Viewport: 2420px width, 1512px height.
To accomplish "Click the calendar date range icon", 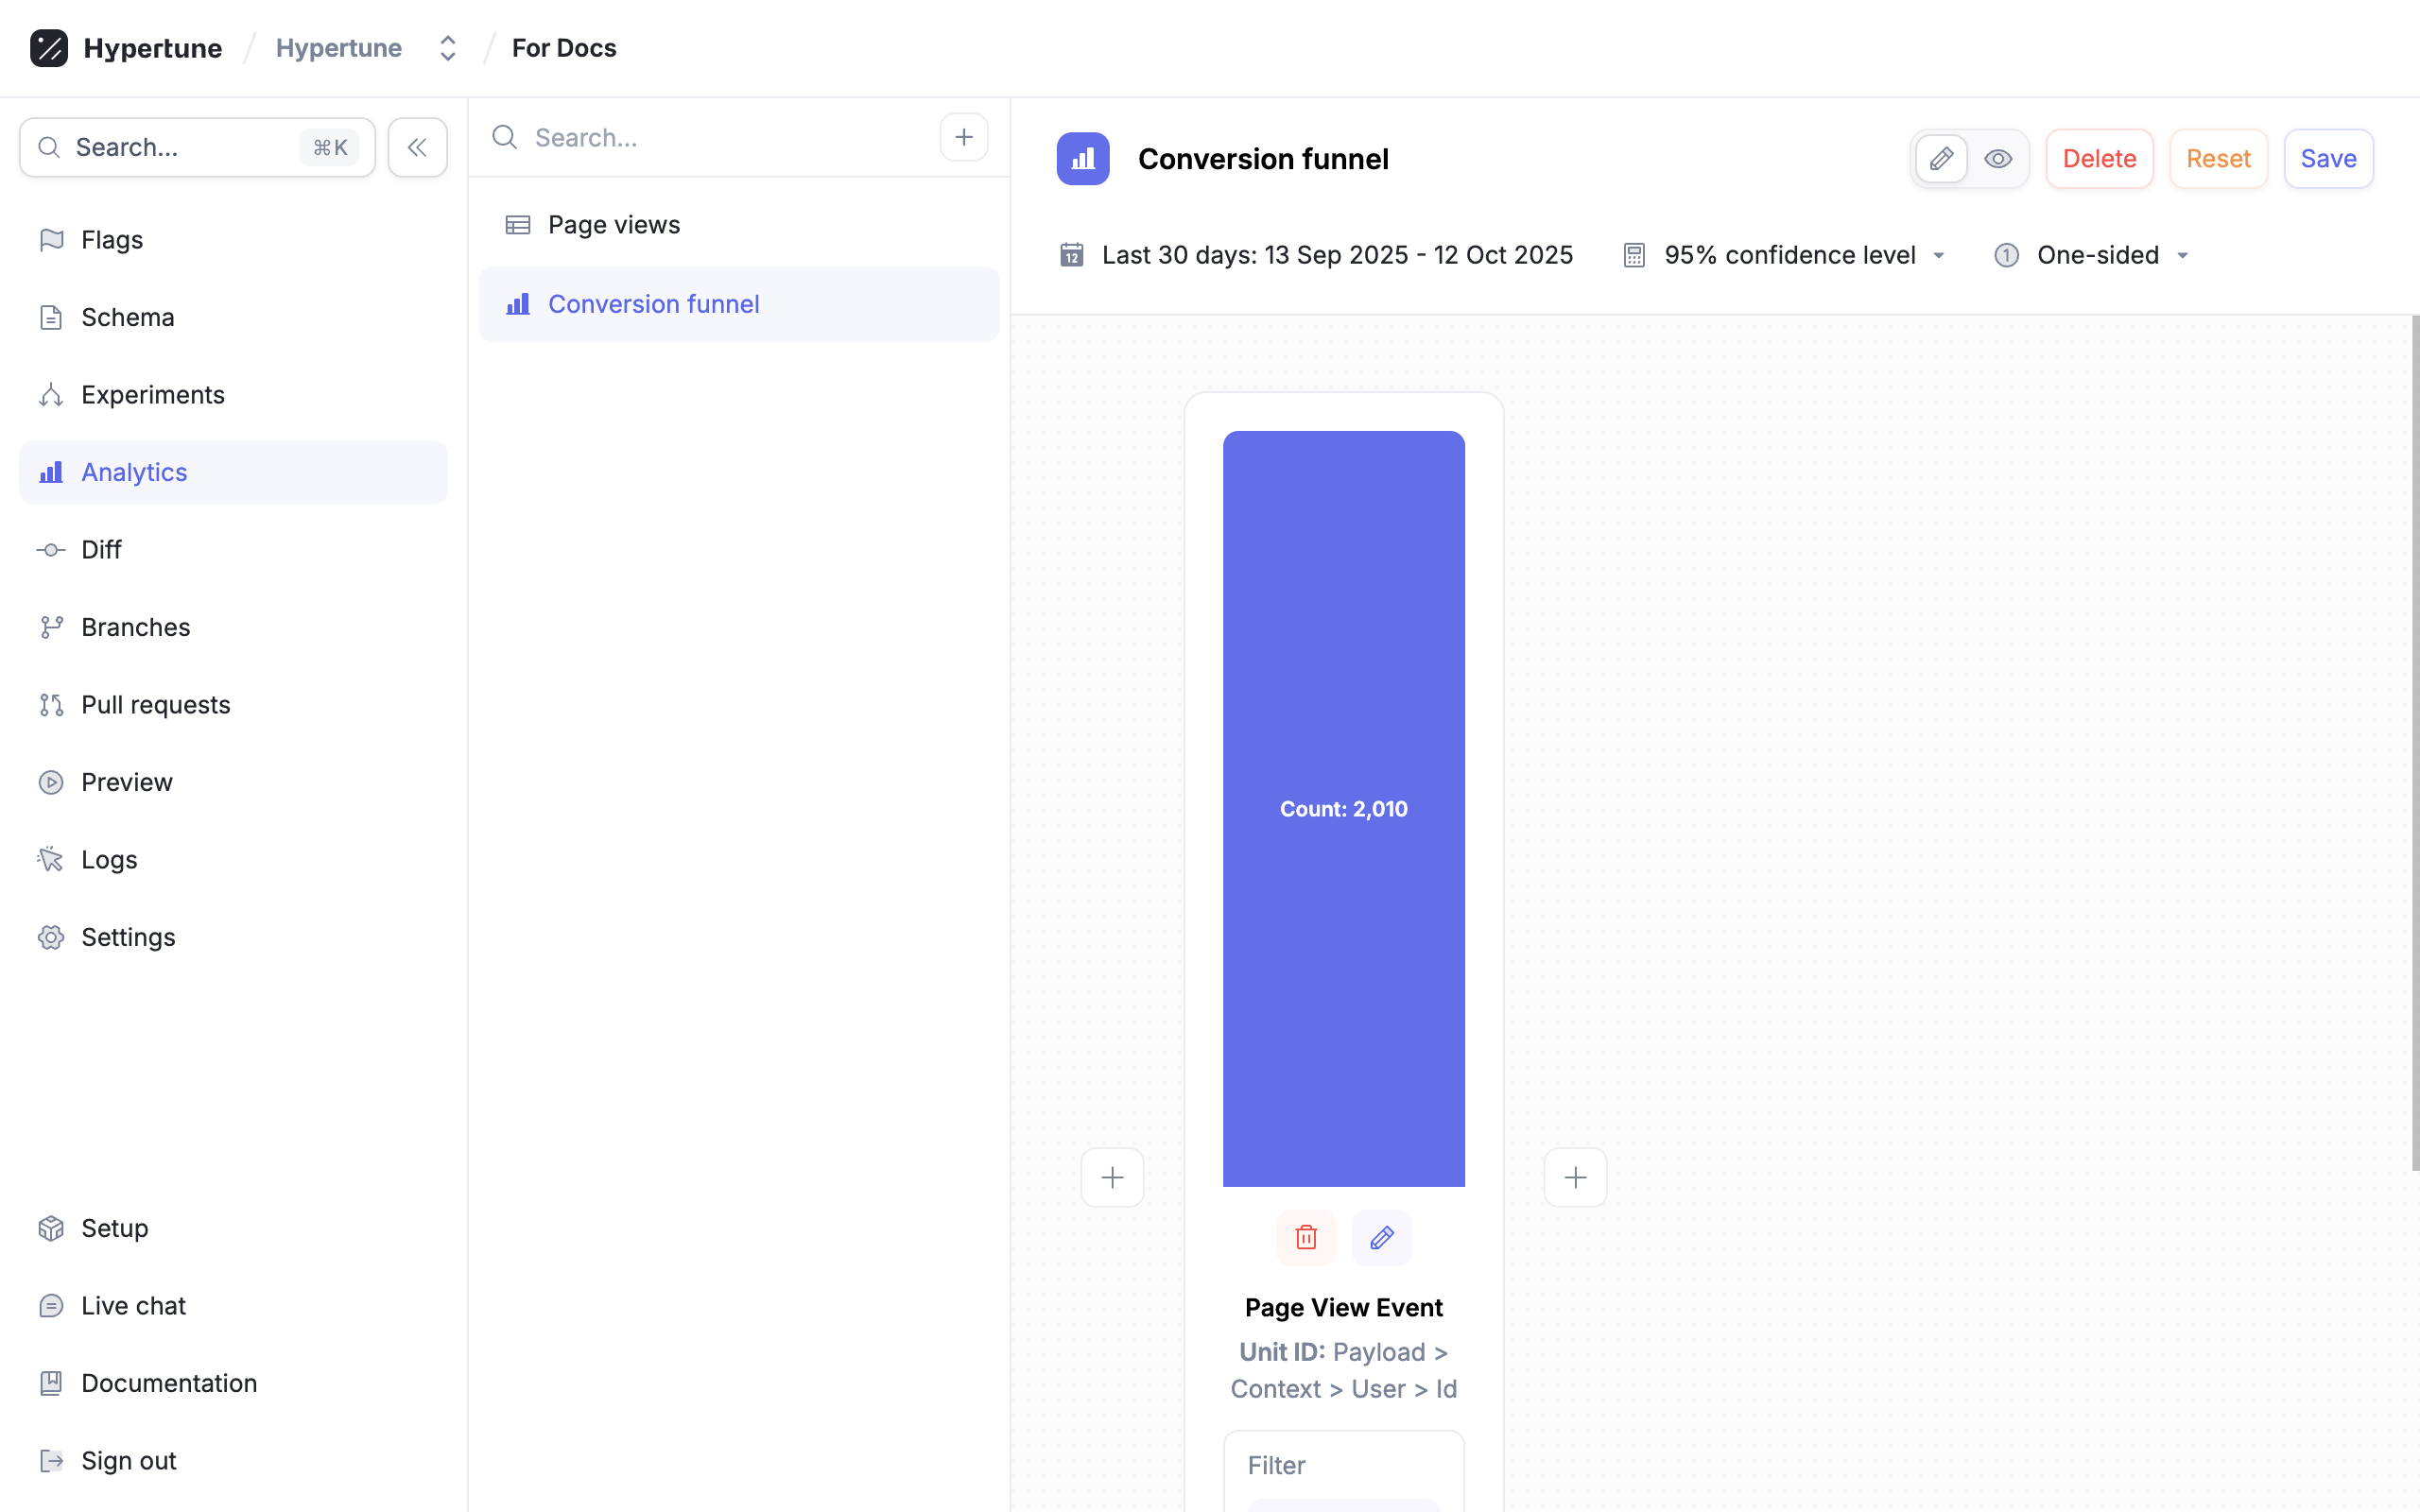I will pos(1071,255).
